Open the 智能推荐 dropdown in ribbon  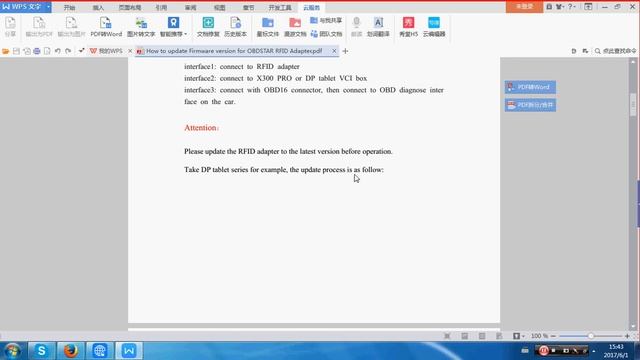pos(173,27)
